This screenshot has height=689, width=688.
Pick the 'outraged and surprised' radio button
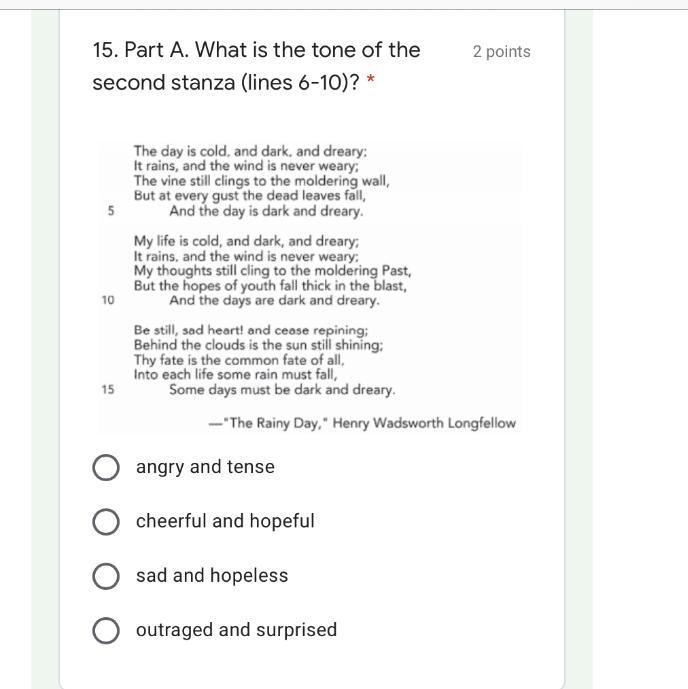(106, 630)
